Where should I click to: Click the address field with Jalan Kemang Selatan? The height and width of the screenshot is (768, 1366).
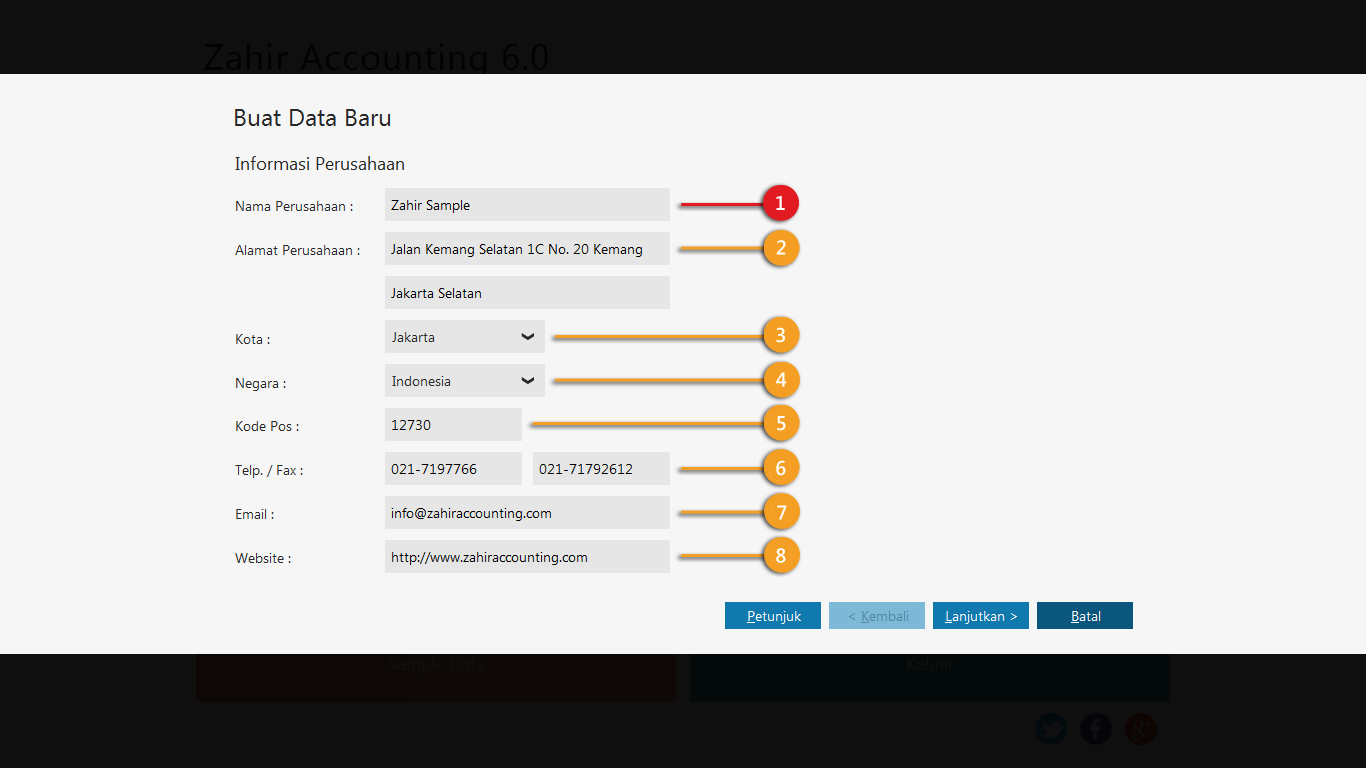[x=527, y=249]
